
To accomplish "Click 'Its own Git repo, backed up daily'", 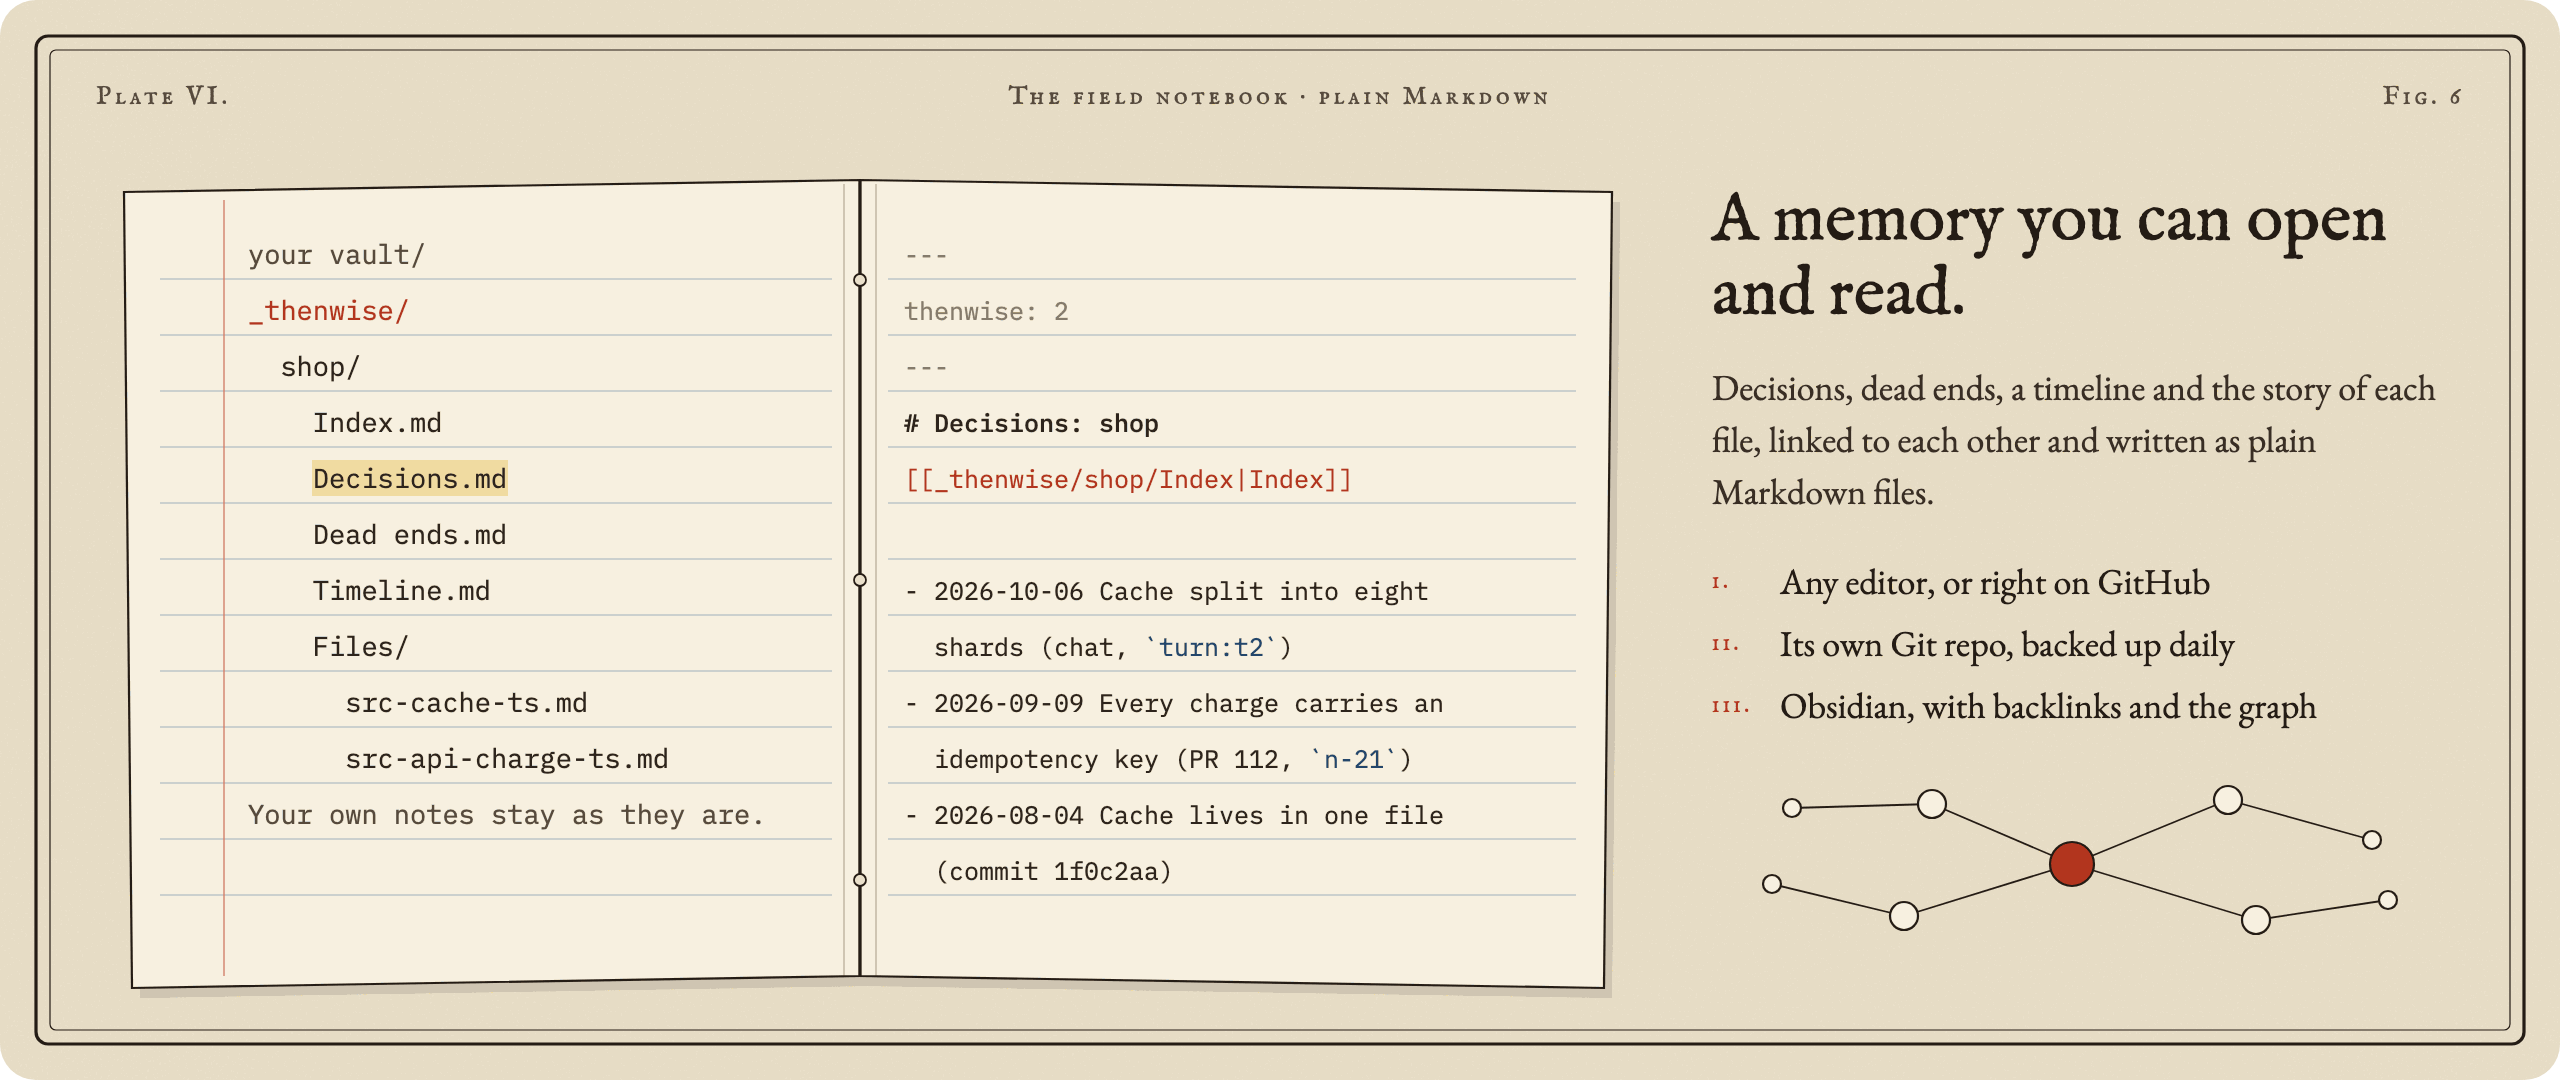I will (x=2007, y=645).
